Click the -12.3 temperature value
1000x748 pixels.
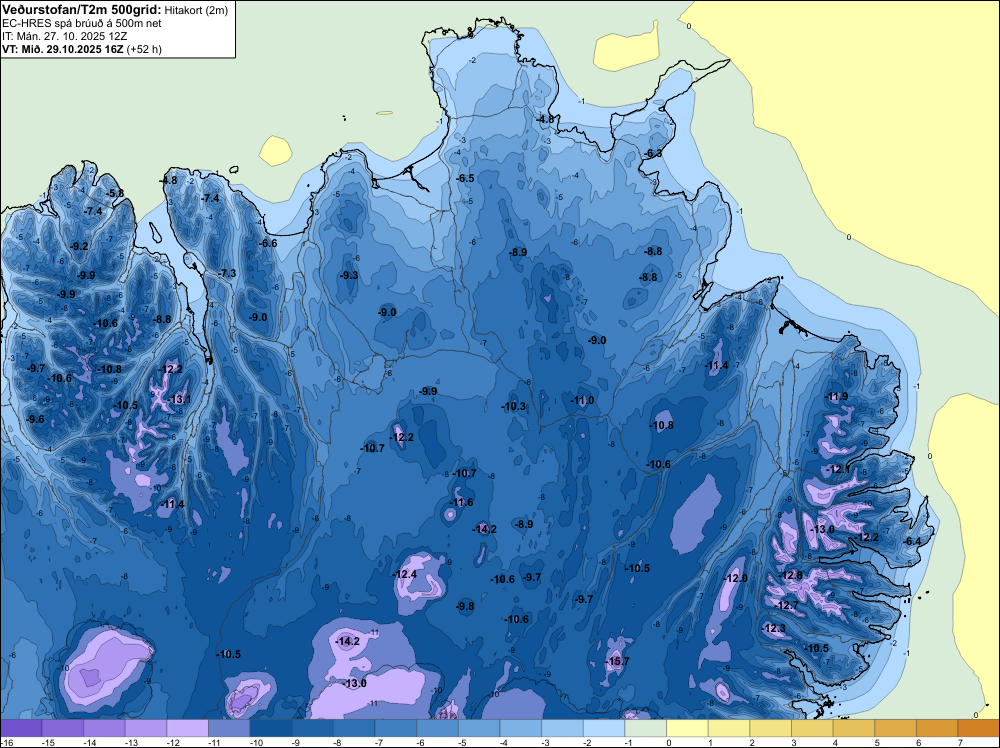[774, 628]
